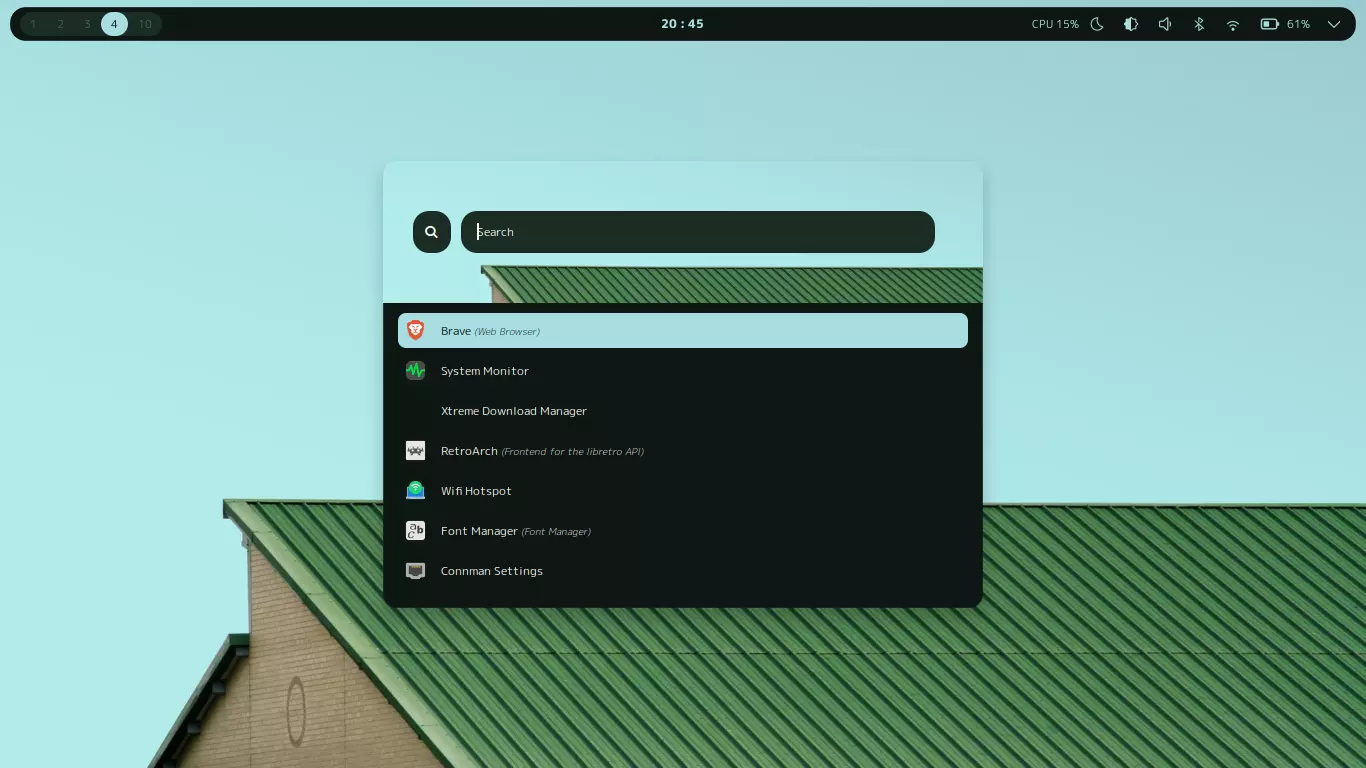This screenshot has width=1366, height=768.
Task: Expand the panel chevron dropdown
Action: [1334, 24]
